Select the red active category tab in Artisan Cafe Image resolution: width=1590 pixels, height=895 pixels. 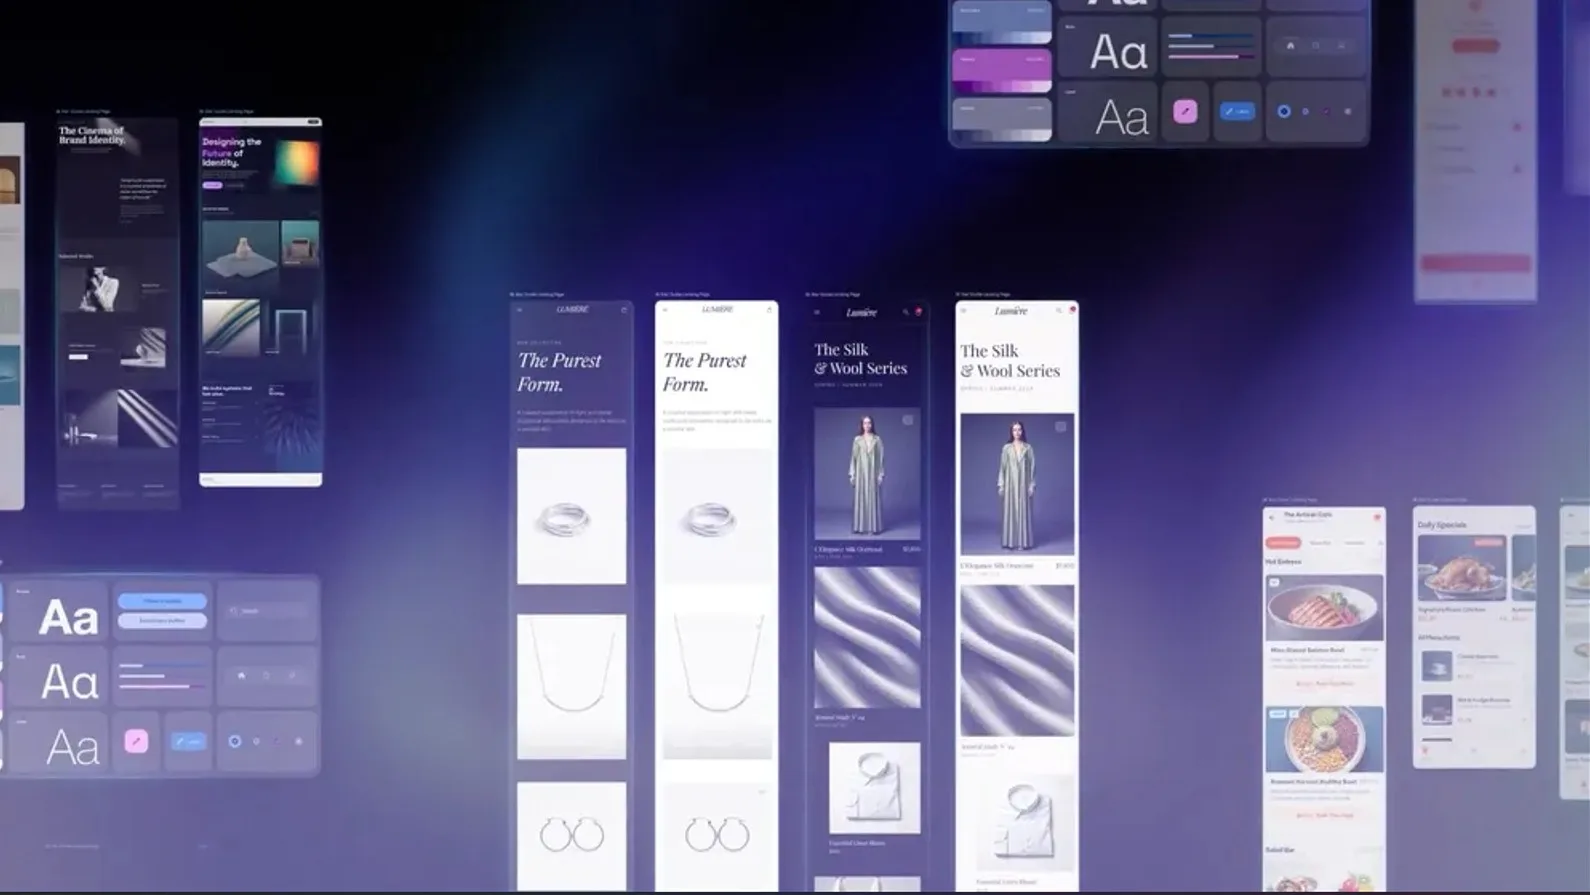(x=1283, y=543)
